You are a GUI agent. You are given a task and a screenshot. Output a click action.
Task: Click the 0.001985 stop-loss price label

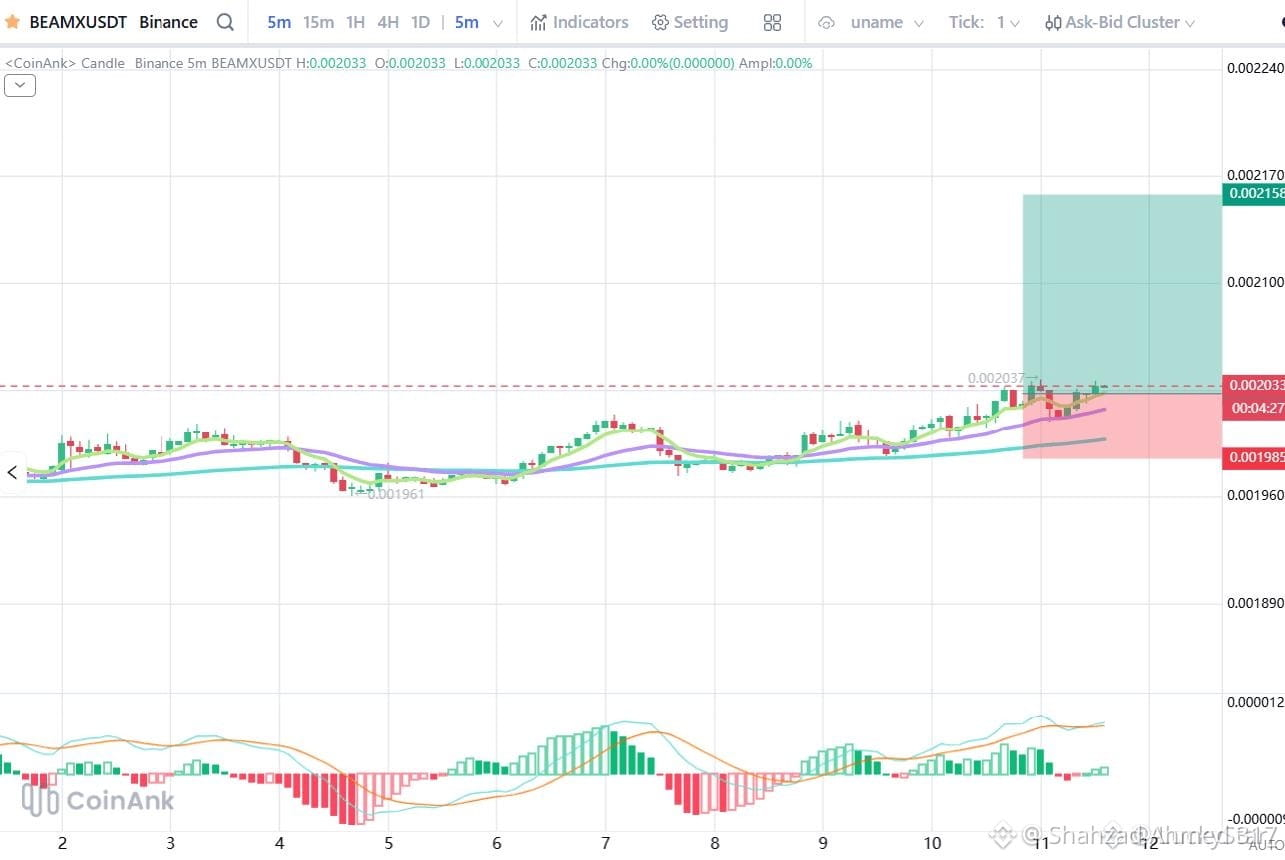tap(1254, 457)
